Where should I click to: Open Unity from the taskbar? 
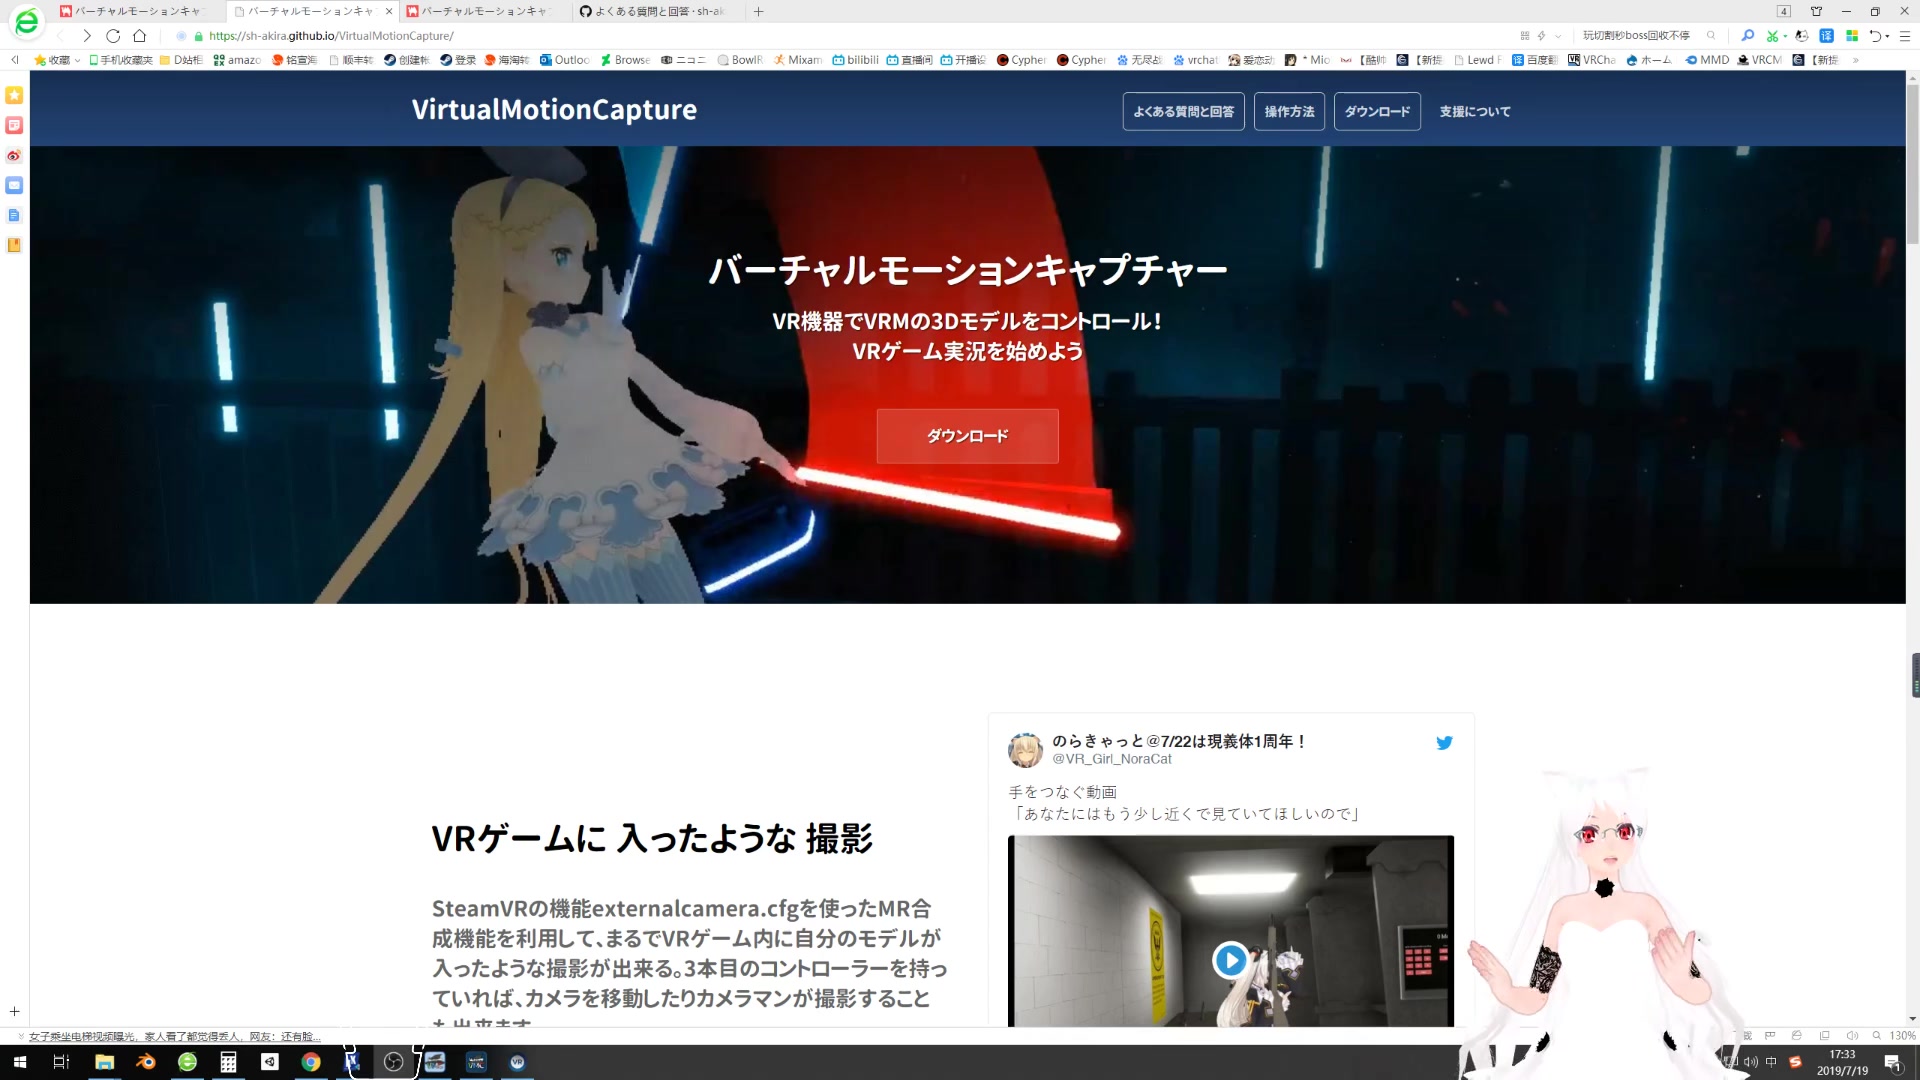coord(270,1062)
